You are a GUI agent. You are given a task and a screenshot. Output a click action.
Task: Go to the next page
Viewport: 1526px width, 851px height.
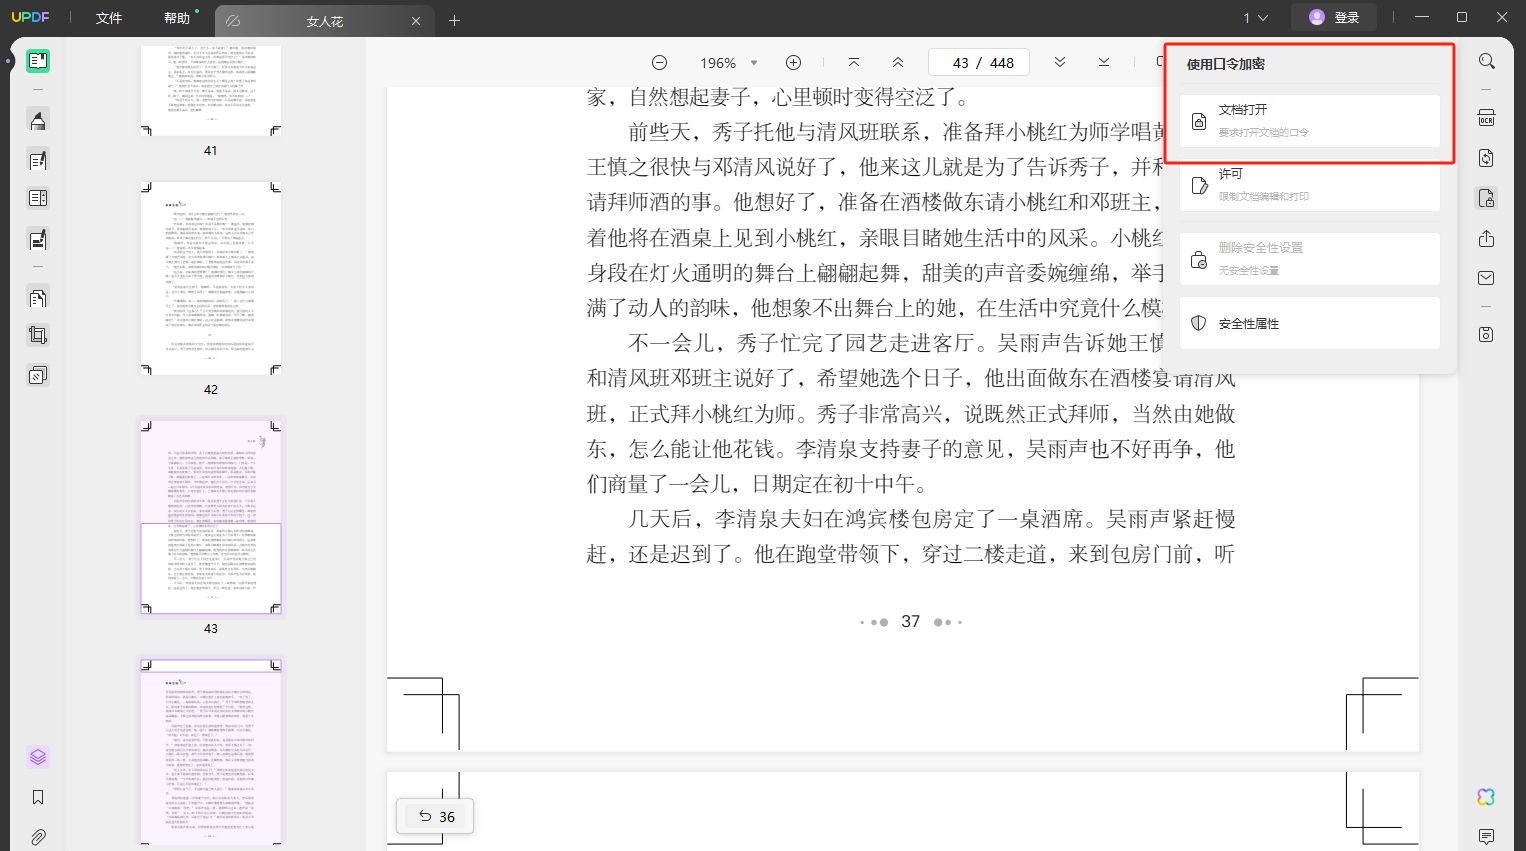(x=1059, y=62)
